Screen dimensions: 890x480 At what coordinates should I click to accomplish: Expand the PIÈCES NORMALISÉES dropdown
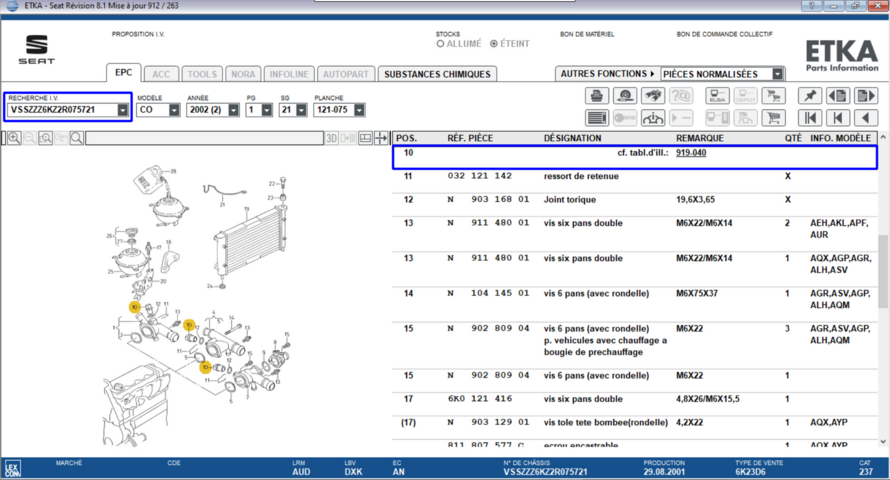pos(778,74)
